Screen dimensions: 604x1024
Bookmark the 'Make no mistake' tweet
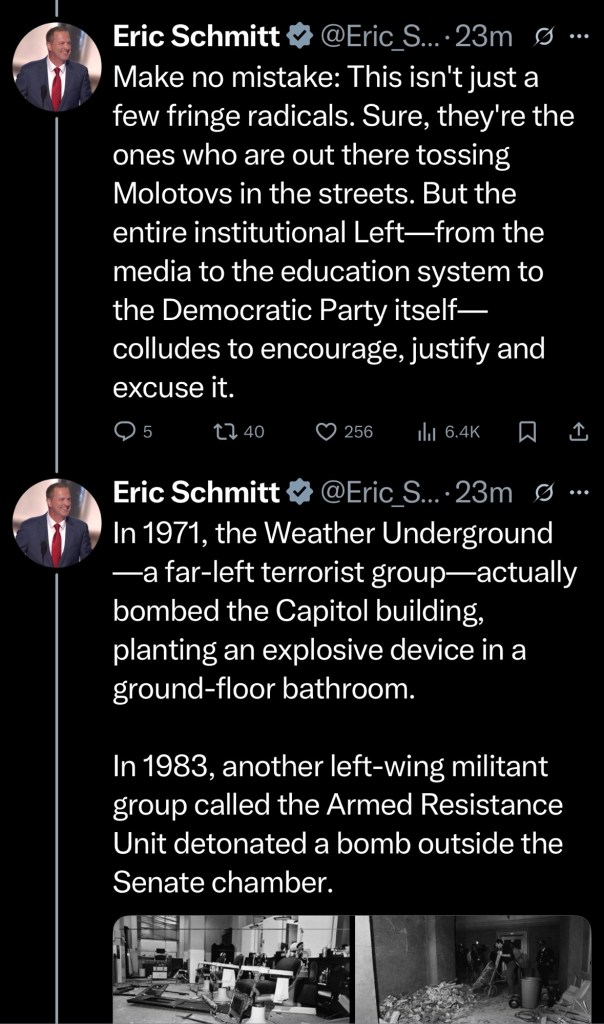[528, 432]
